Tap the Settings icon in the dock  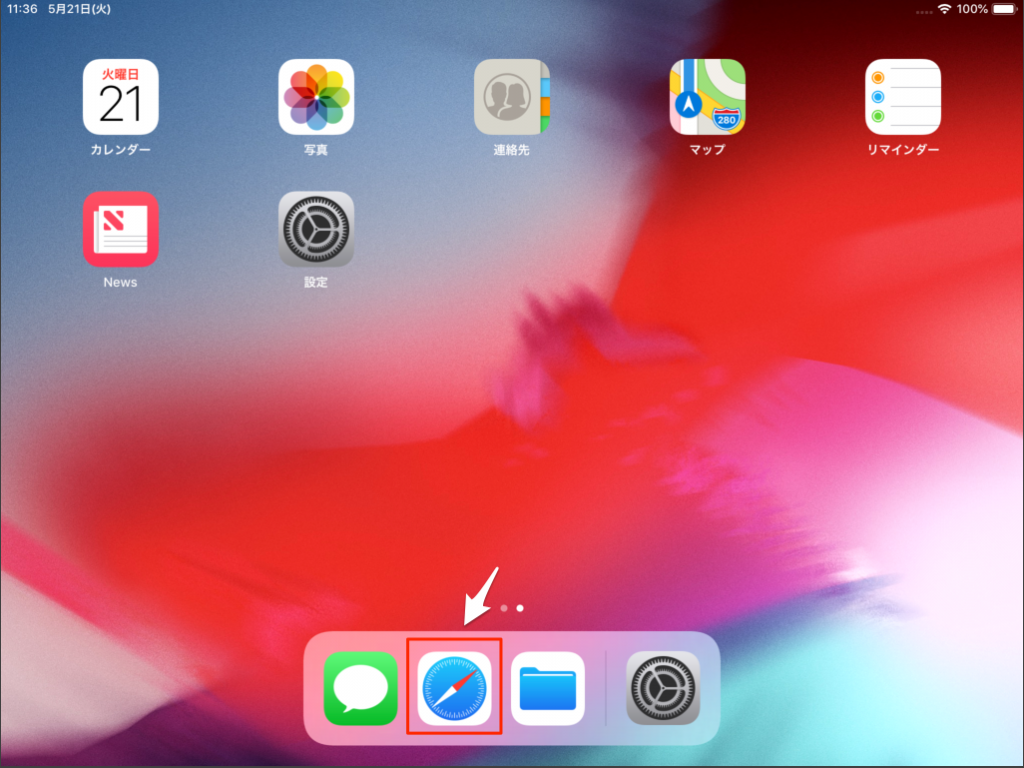663,688
